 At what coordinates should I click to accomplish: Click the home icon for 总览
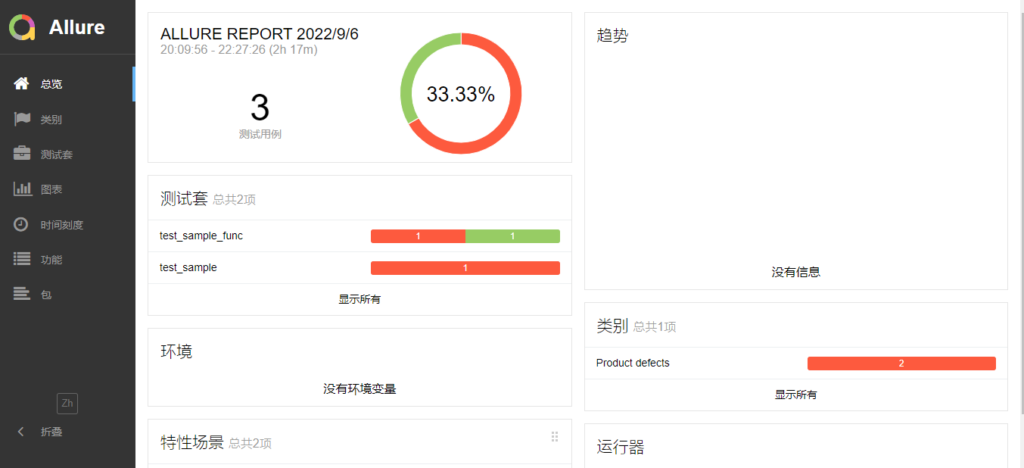coord(21,84)
